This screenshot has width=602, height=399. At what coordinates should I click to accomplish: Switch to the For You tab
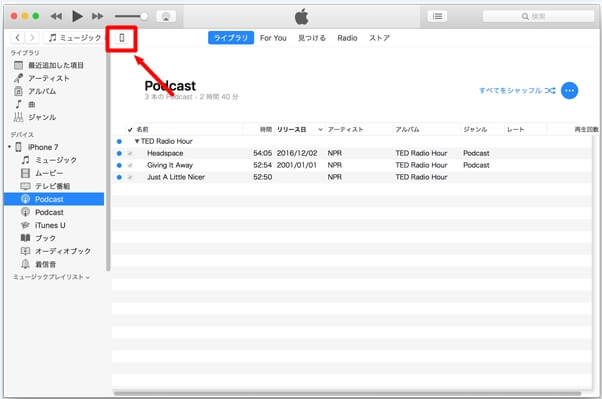273,38
